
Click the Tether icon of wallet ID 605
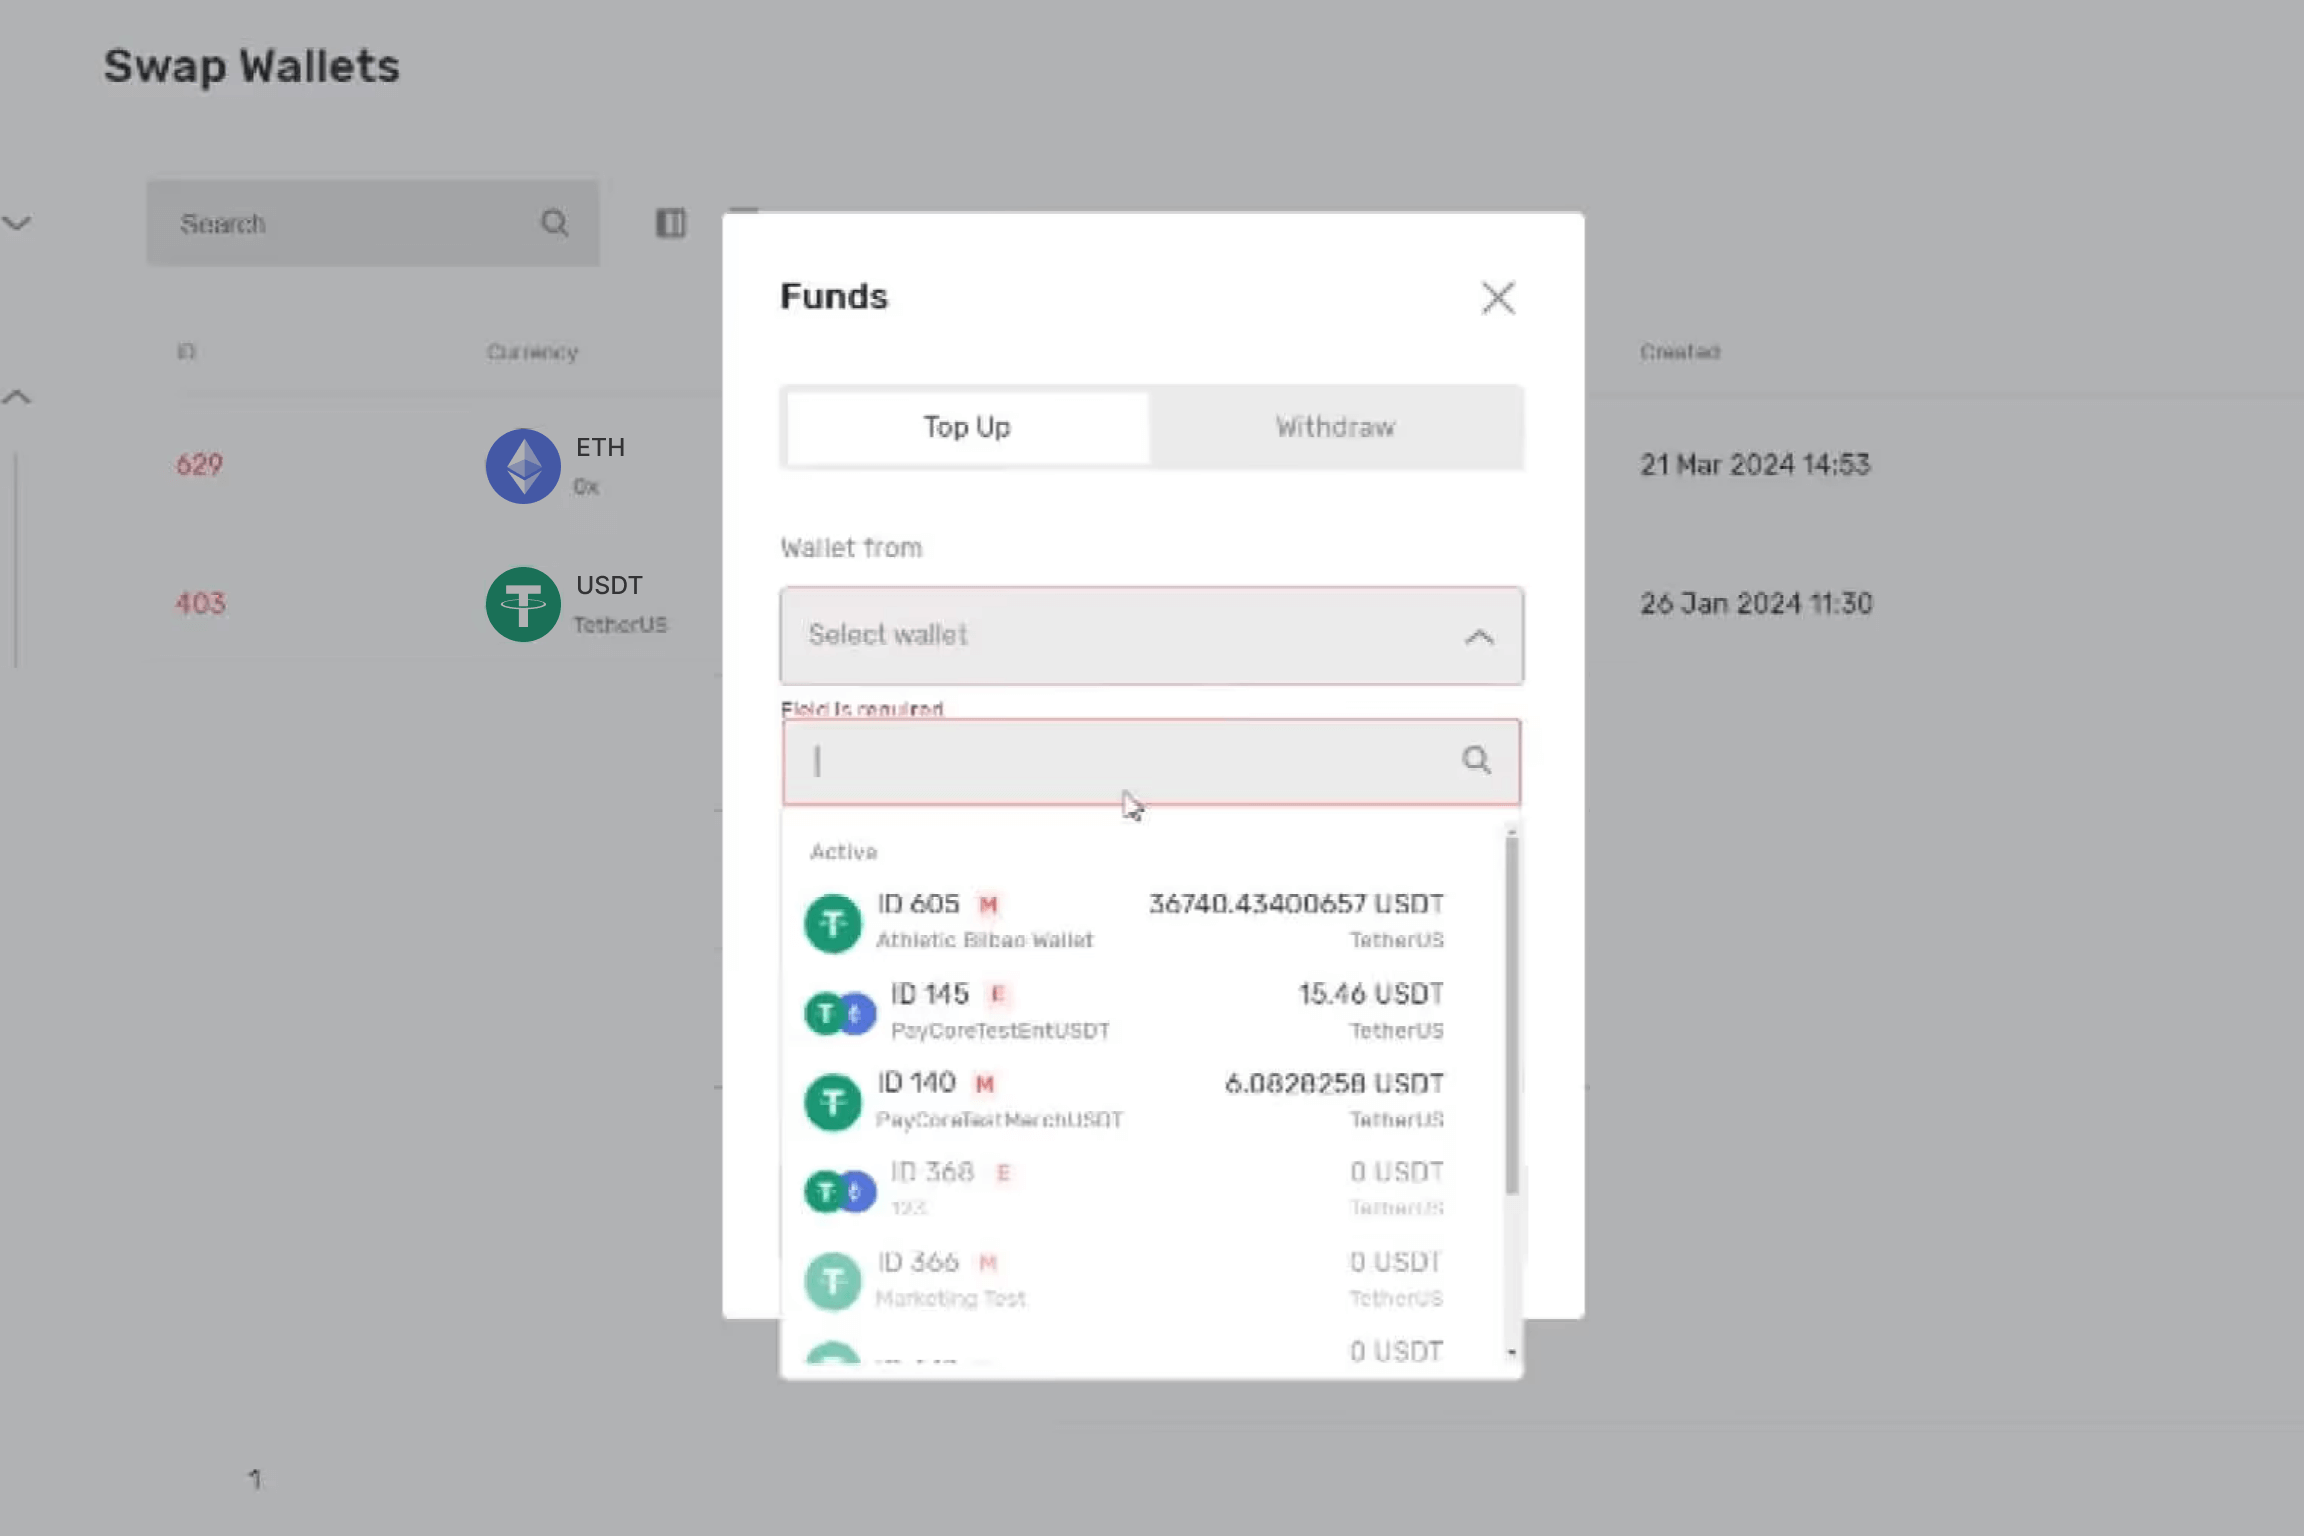[x=832, y=922]
